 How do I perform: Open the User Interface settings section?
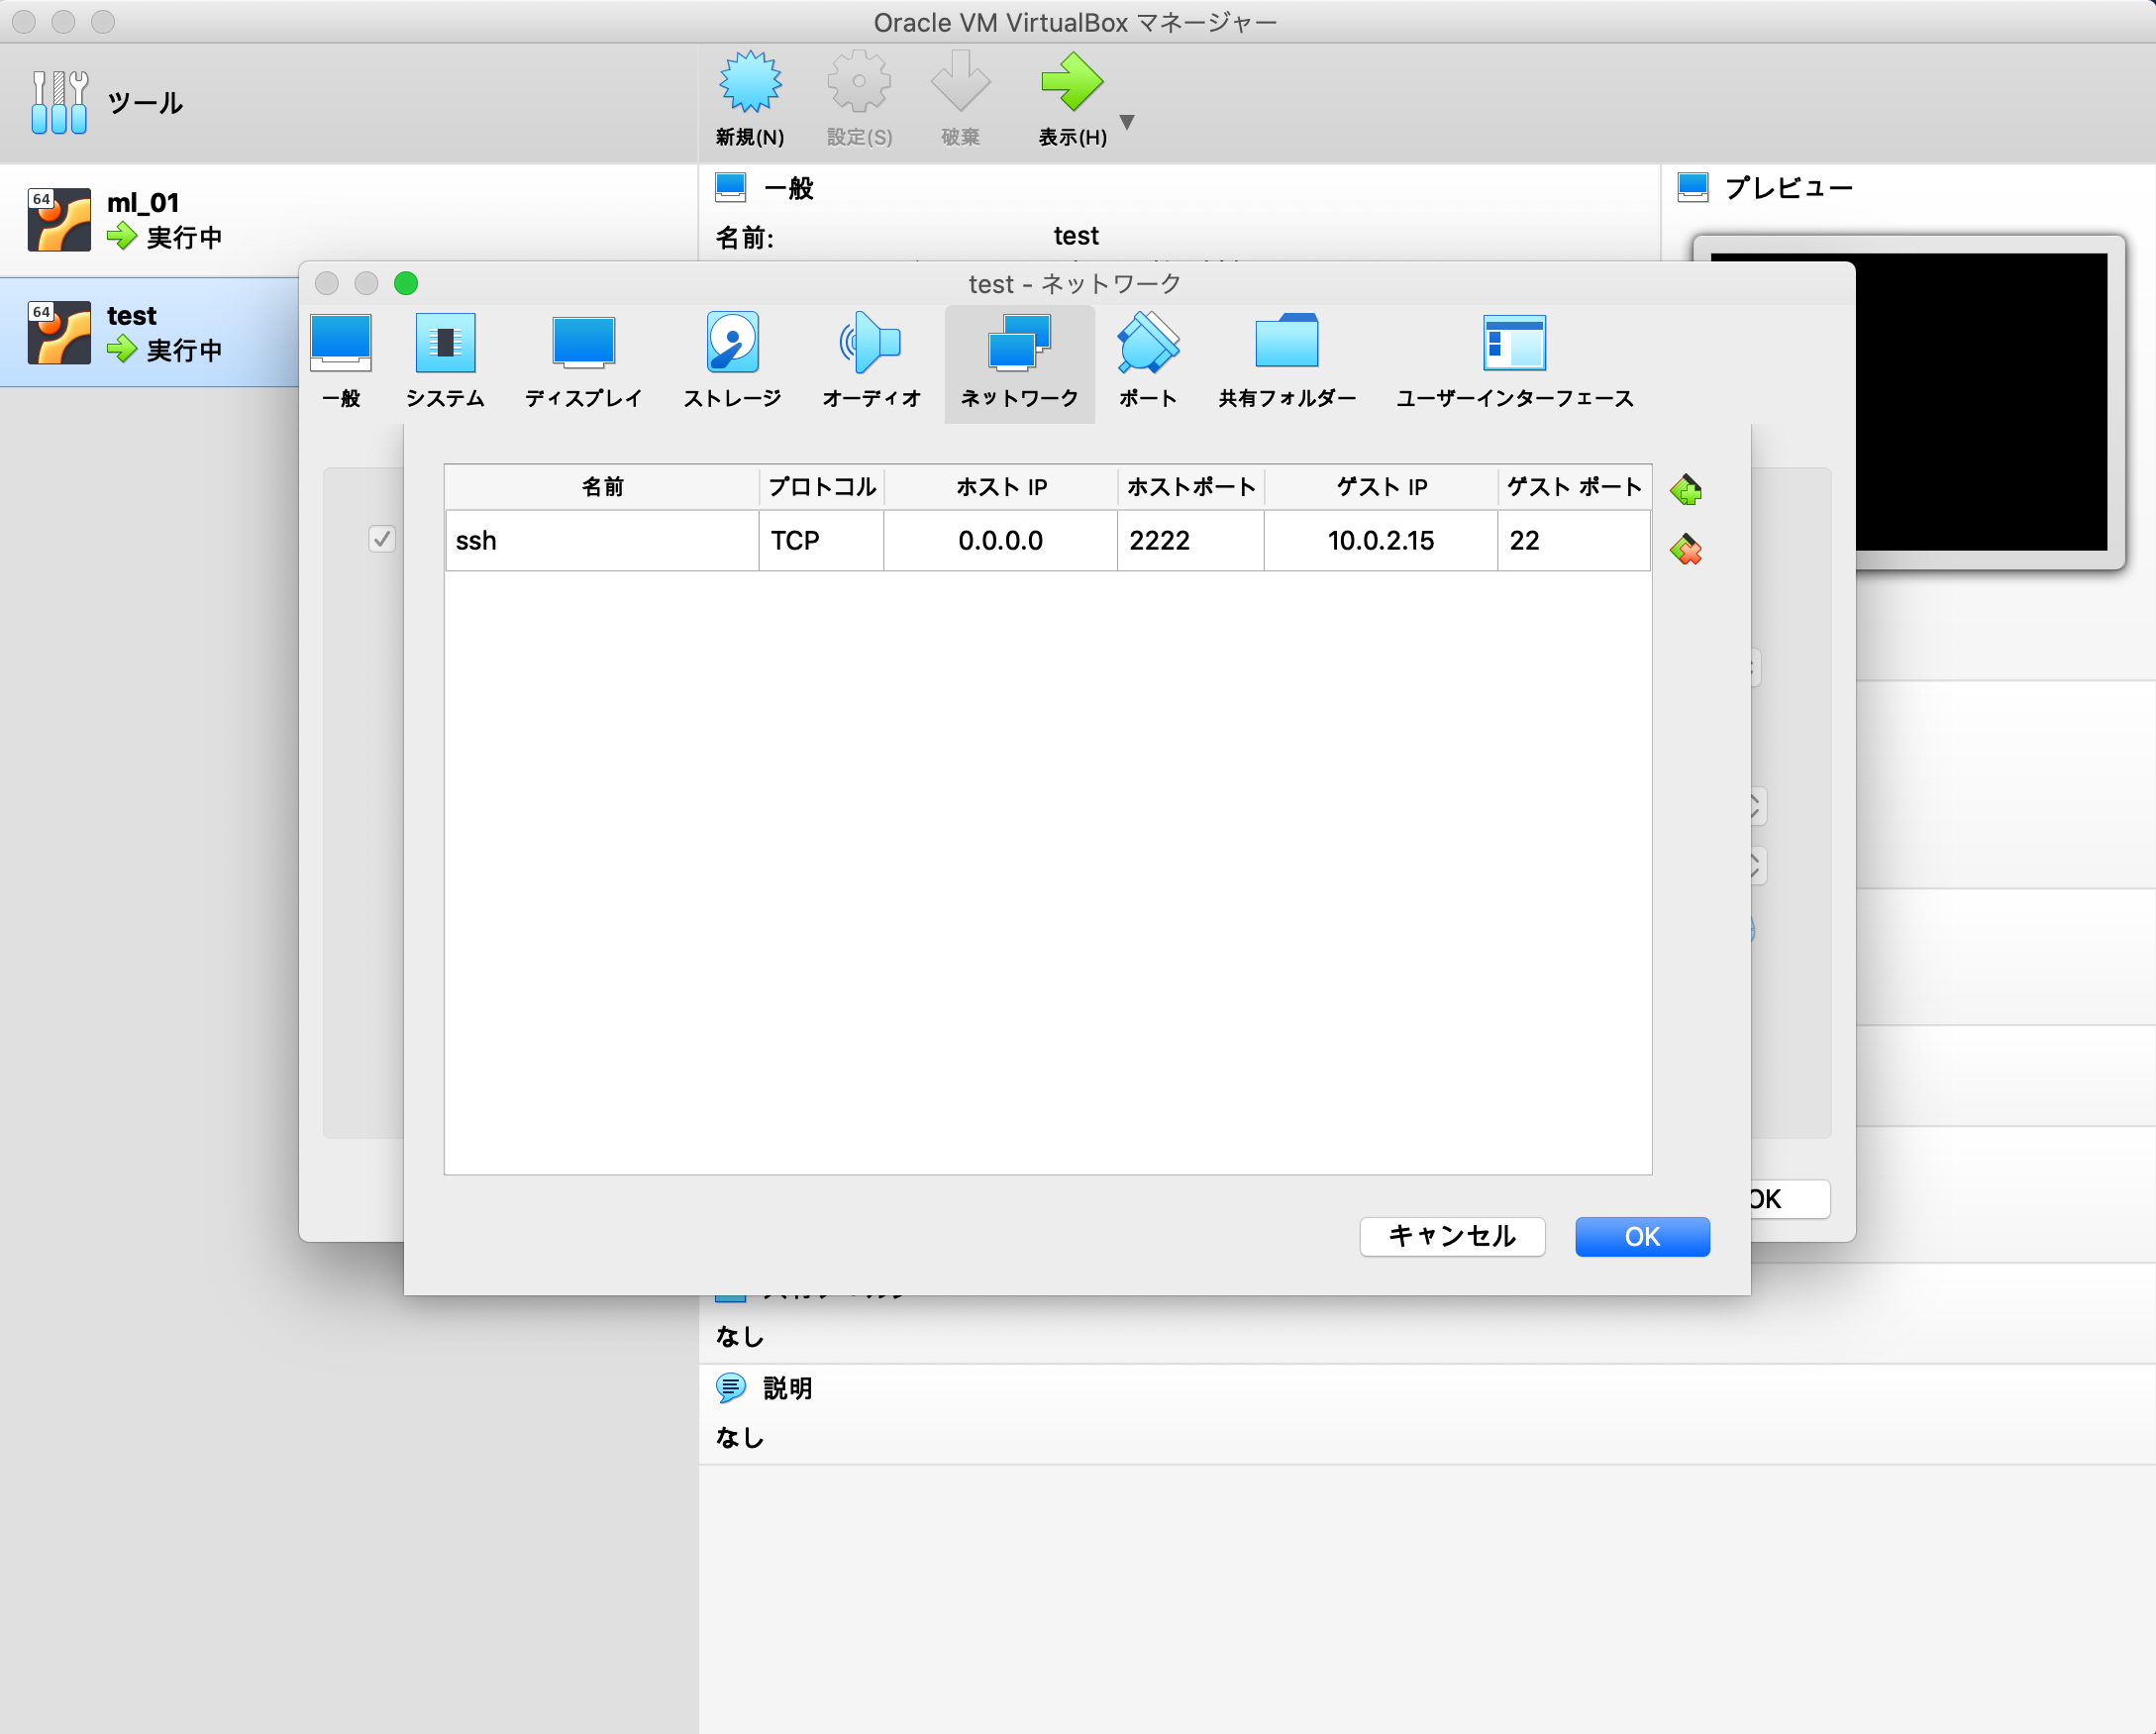pyautogui.click(x=1514, y=362)
